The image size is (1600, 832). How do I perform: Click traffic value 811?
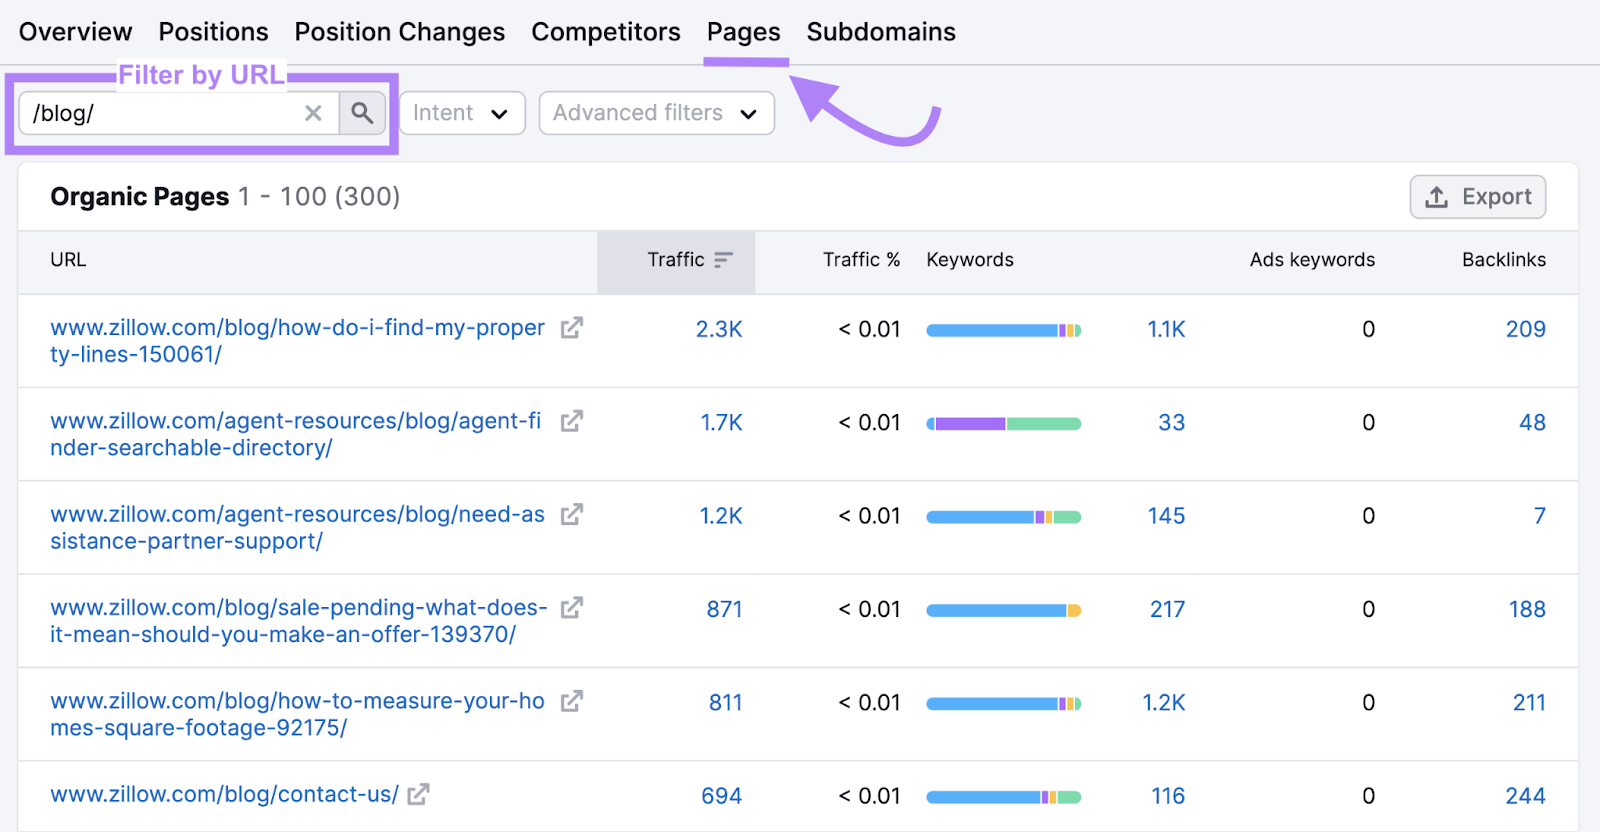pyautogui.click(x=726, y=703)
